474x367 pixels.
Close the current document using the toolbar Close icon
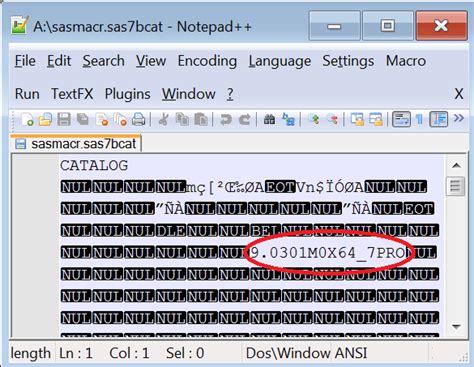(x=102, y=119)
